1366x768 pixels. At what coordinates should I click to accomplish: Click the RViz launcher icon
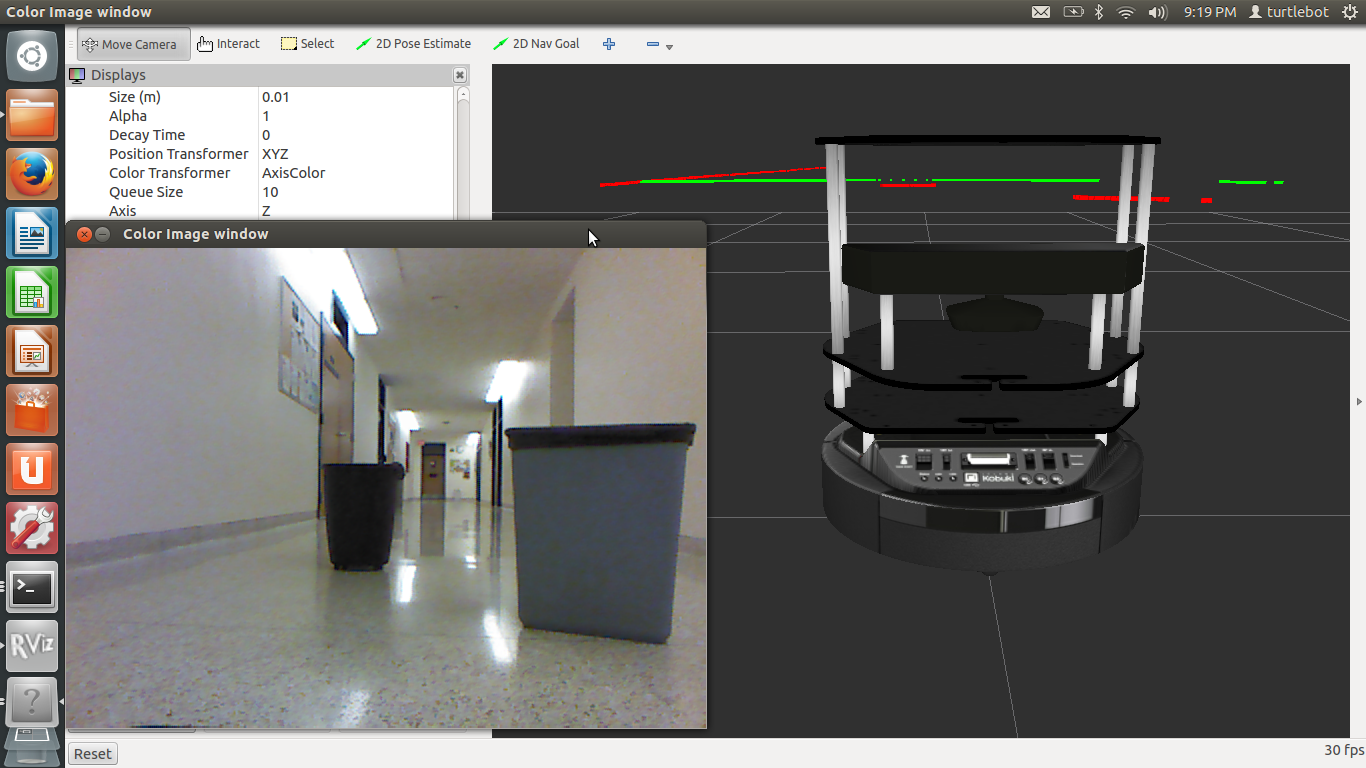coord(32,646)
